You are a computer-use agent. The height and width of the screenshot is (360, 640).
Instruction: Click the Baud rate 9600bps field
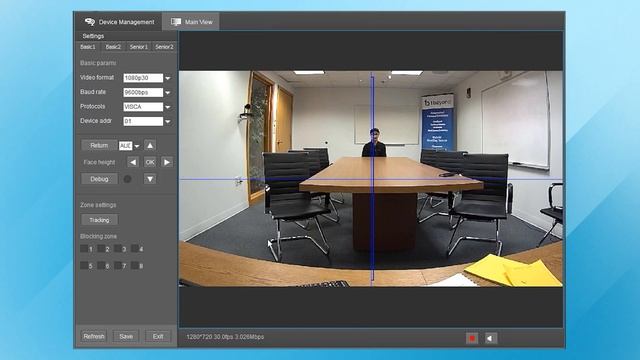[143, 93]
